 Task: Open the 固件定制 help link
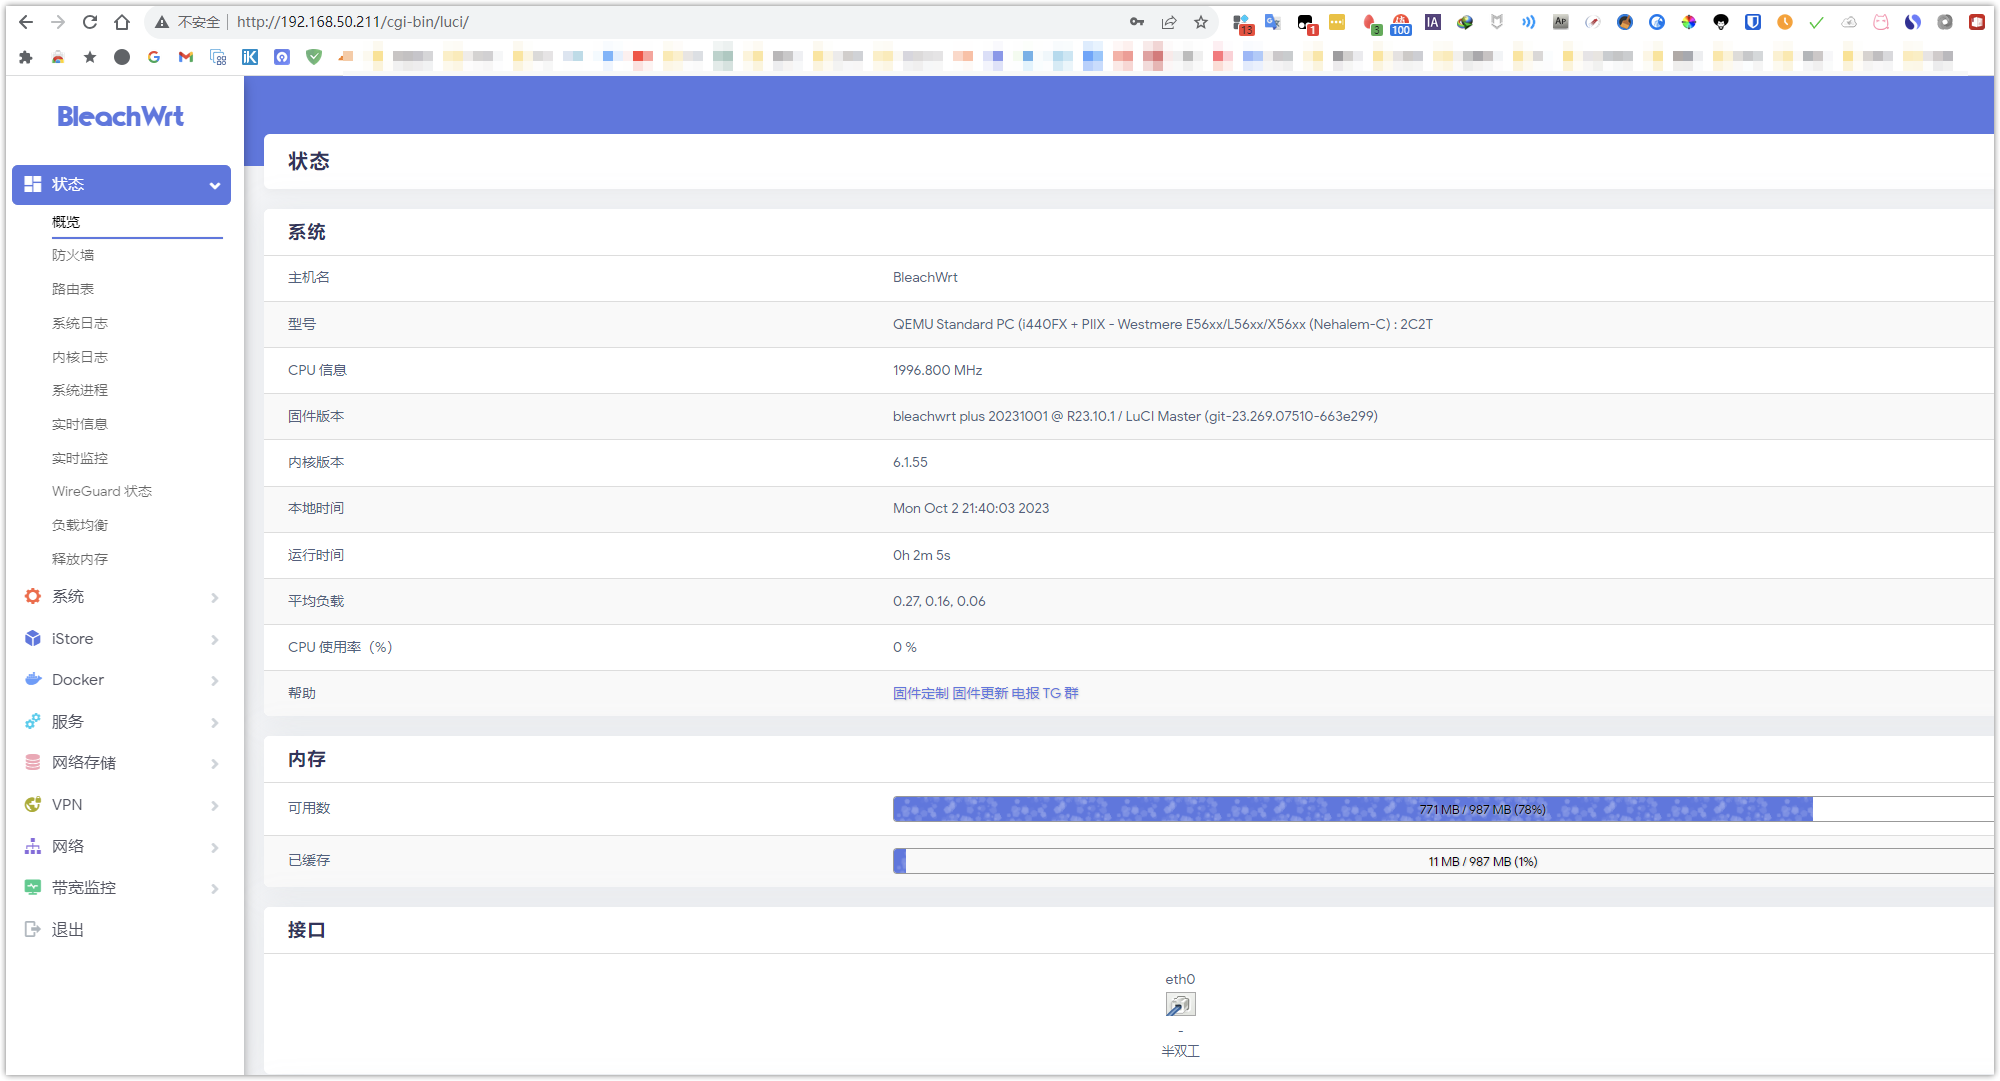coord(920,693)
